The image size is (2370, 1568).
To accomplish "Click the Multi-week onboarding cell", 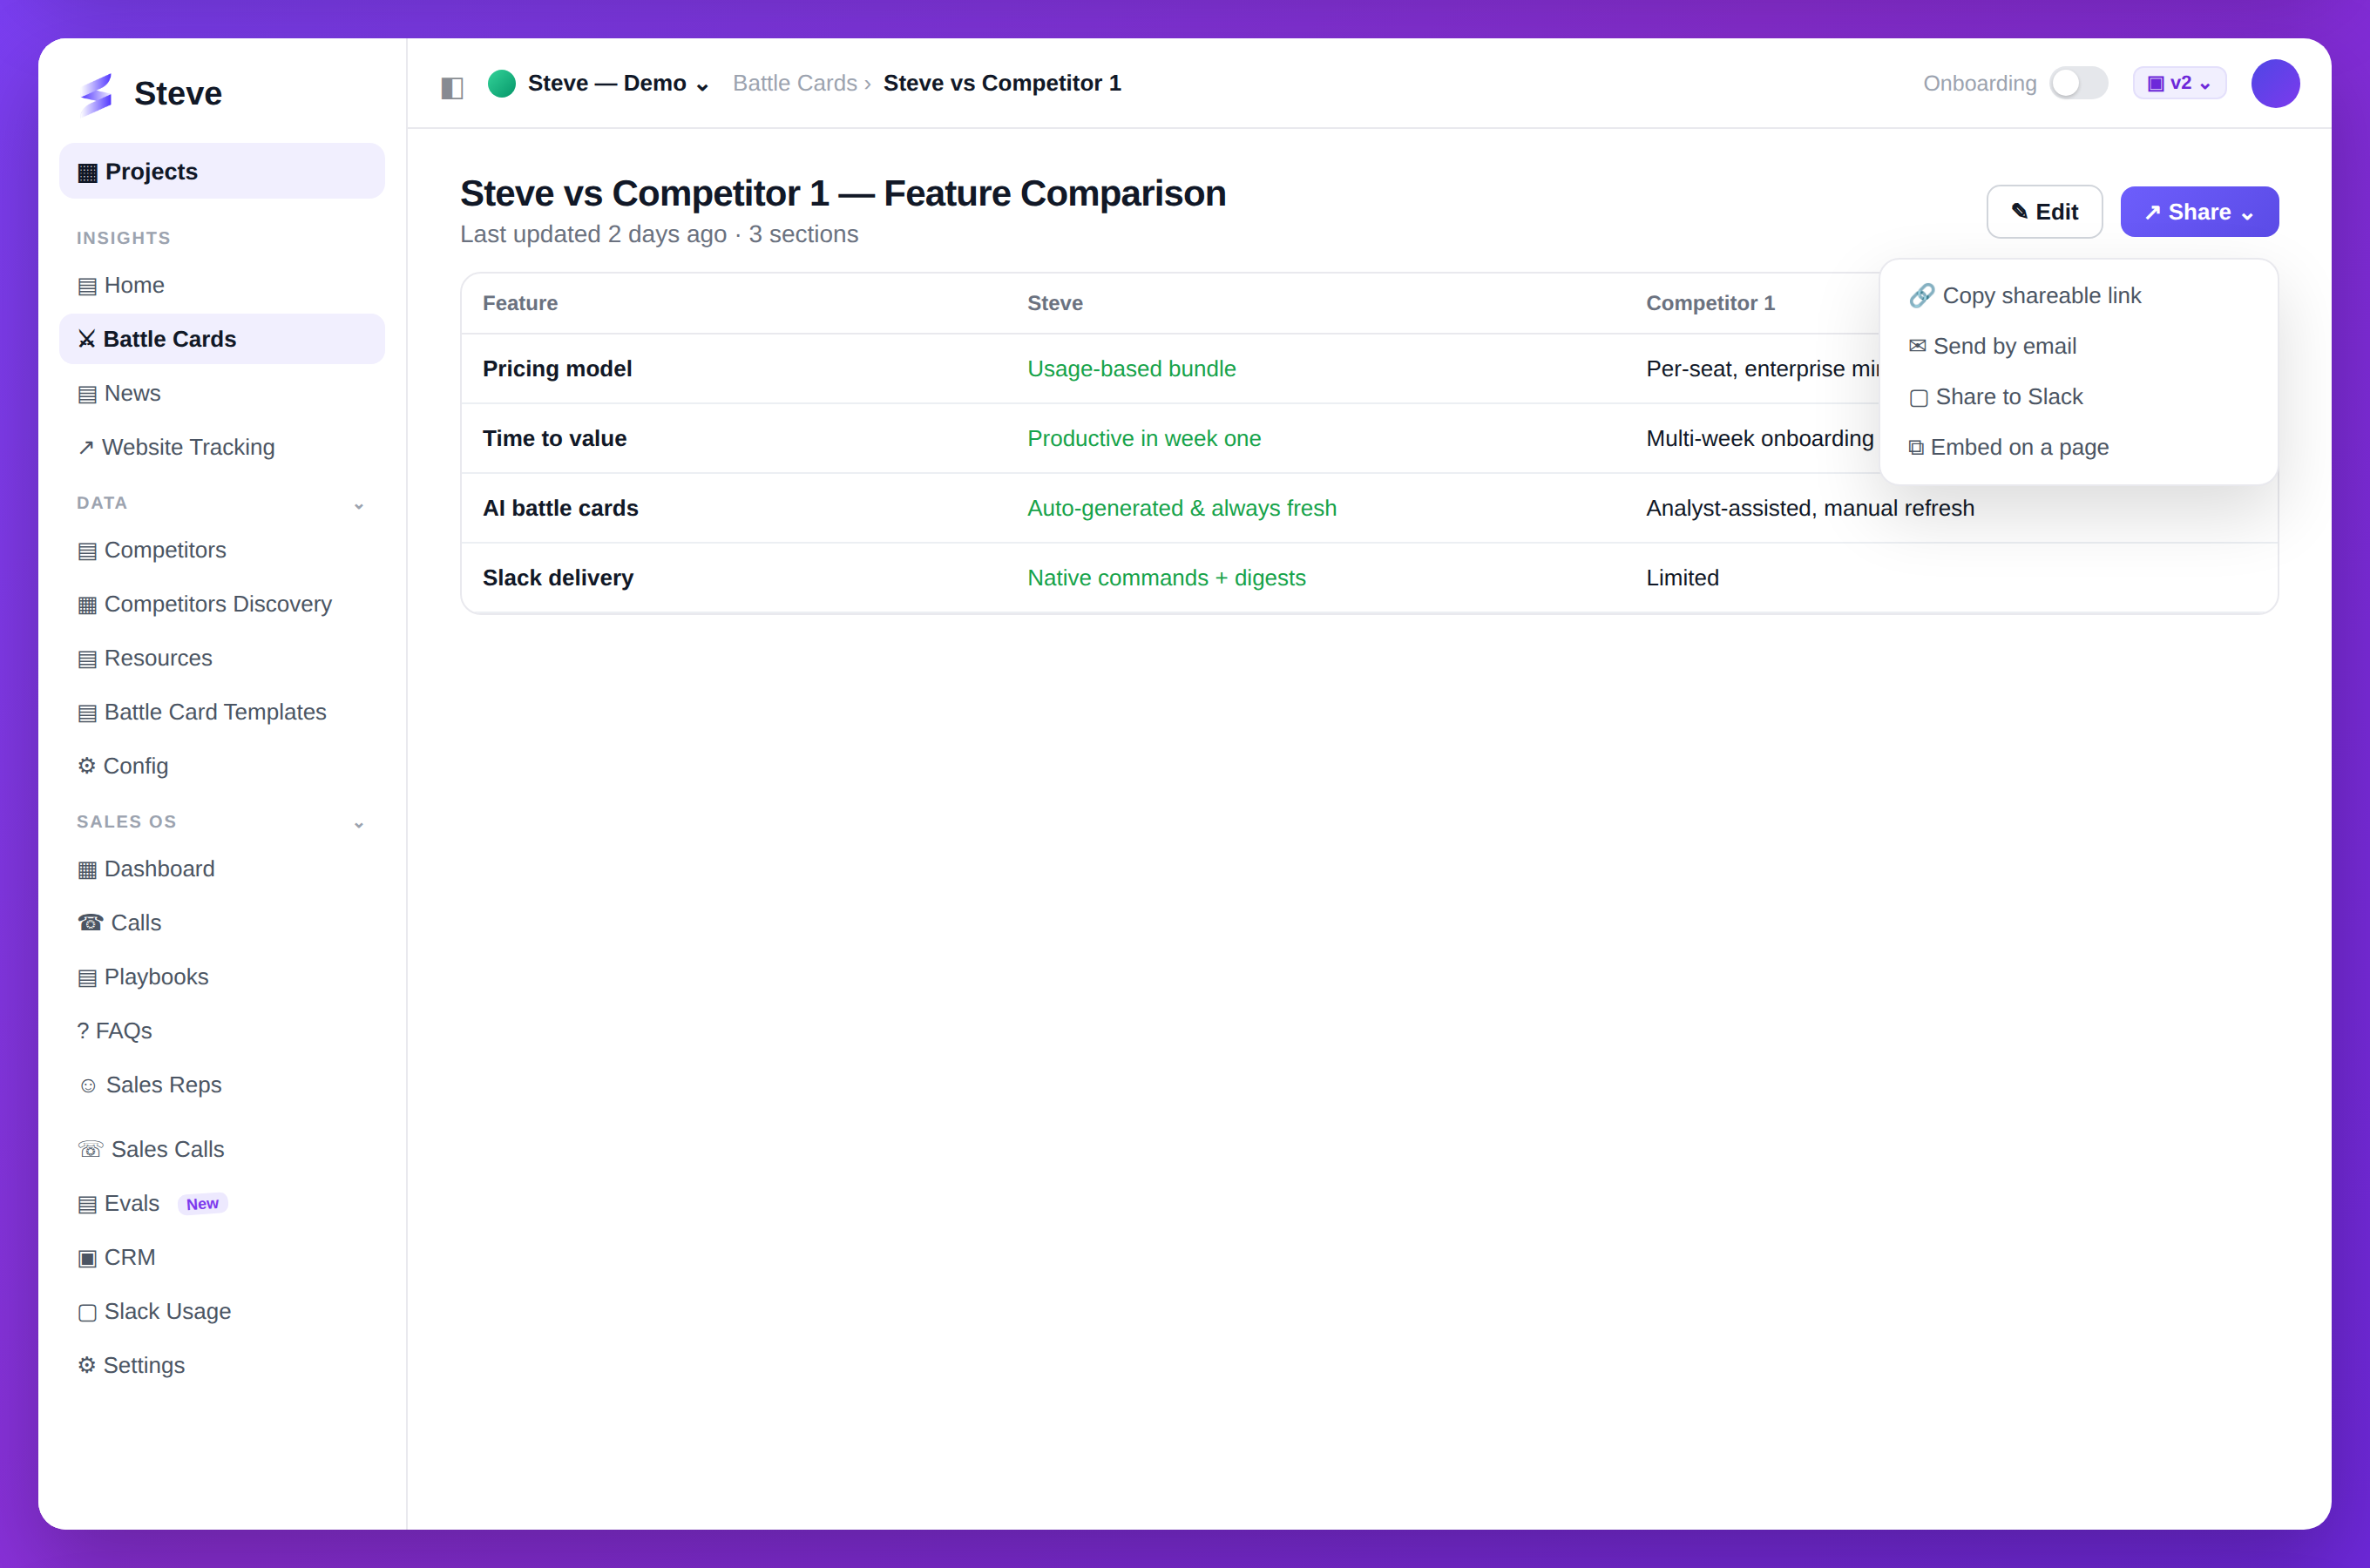I will (1760, 439).
